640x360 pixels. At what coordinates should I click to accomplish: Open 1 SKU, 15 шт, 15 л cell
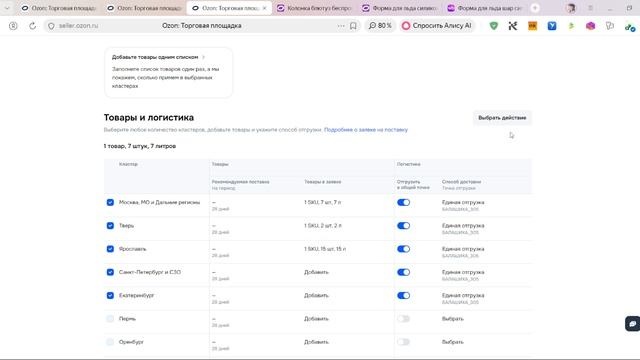(x=325, y=249)
